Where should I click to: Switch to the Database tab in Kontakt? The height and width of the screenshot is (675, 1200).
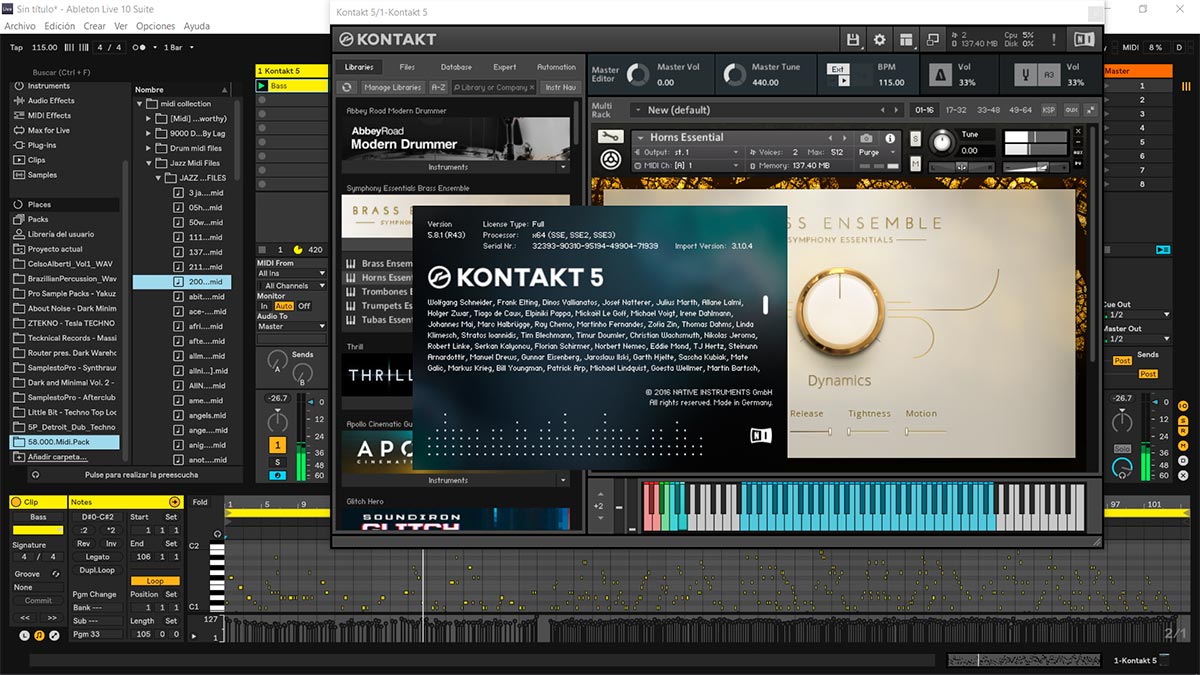click(456, 67)
